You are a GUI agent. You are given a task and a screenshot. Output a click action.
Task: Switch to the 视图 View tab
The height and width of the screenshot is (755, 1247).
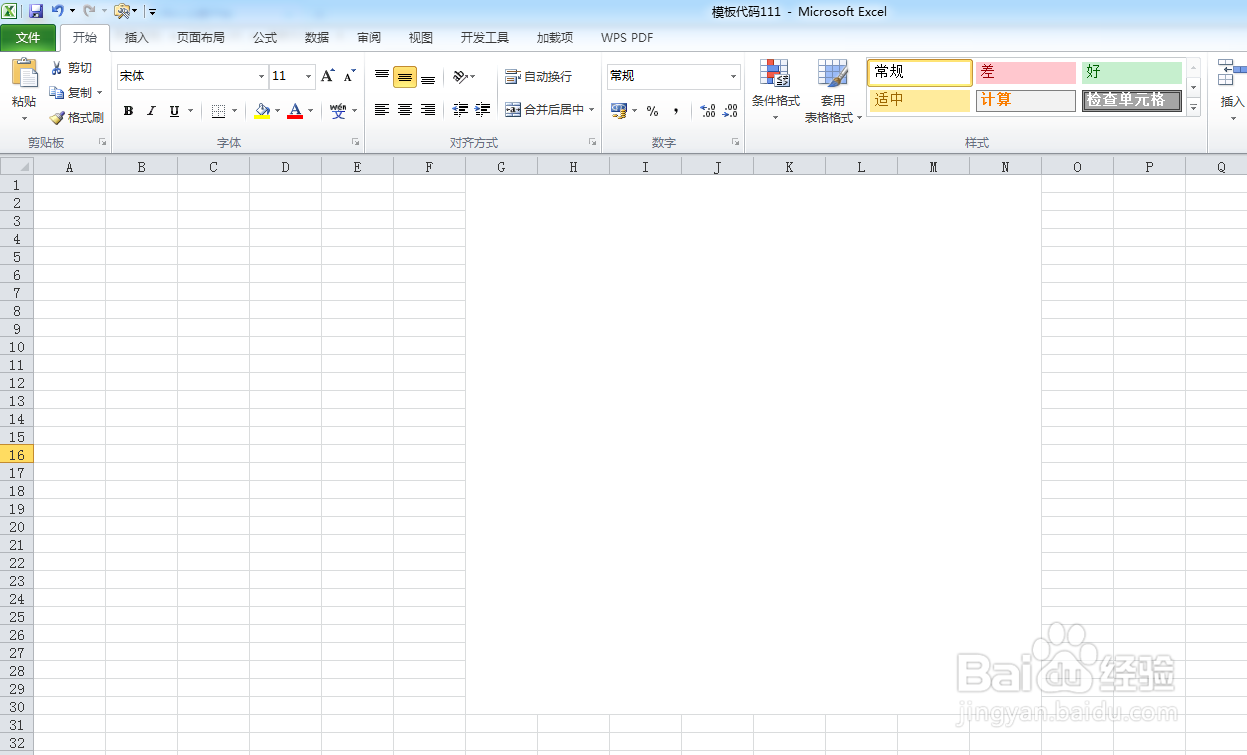tap(421, 38)
